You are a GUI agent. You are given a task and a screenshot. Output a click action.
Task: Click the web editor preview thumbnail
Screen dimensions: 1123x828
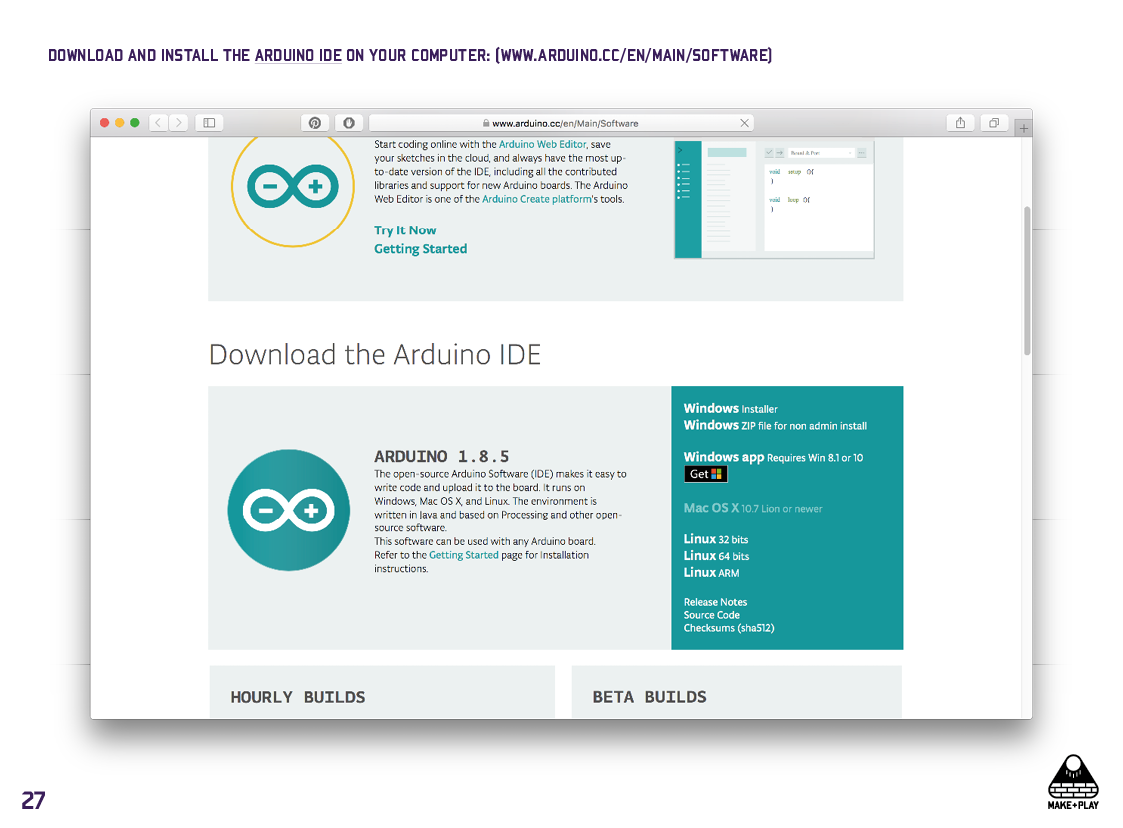point(774,198)
